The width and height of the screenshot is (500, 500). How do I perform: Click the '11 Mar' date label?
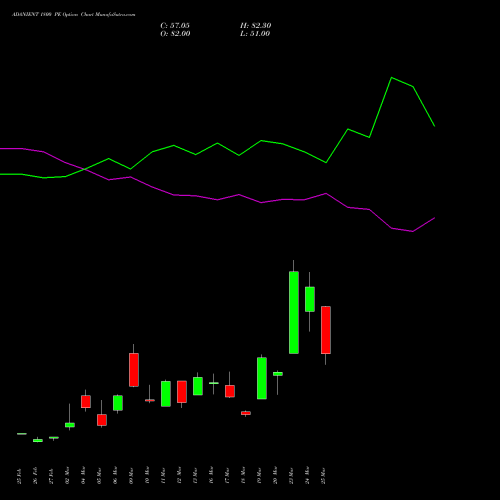click(163, 476)
